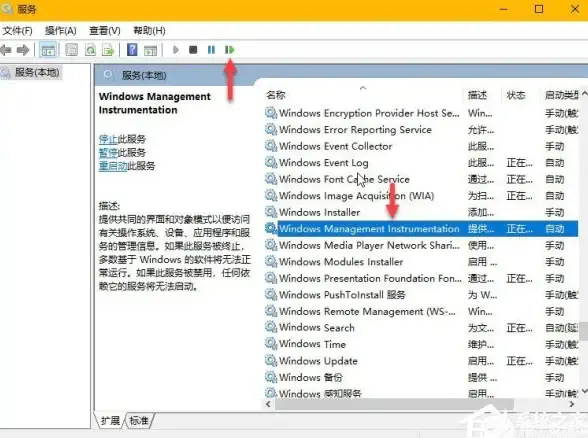Screen dimensions: 588x438
Task: Click the 停止 service link
Action: click(108, 139)
